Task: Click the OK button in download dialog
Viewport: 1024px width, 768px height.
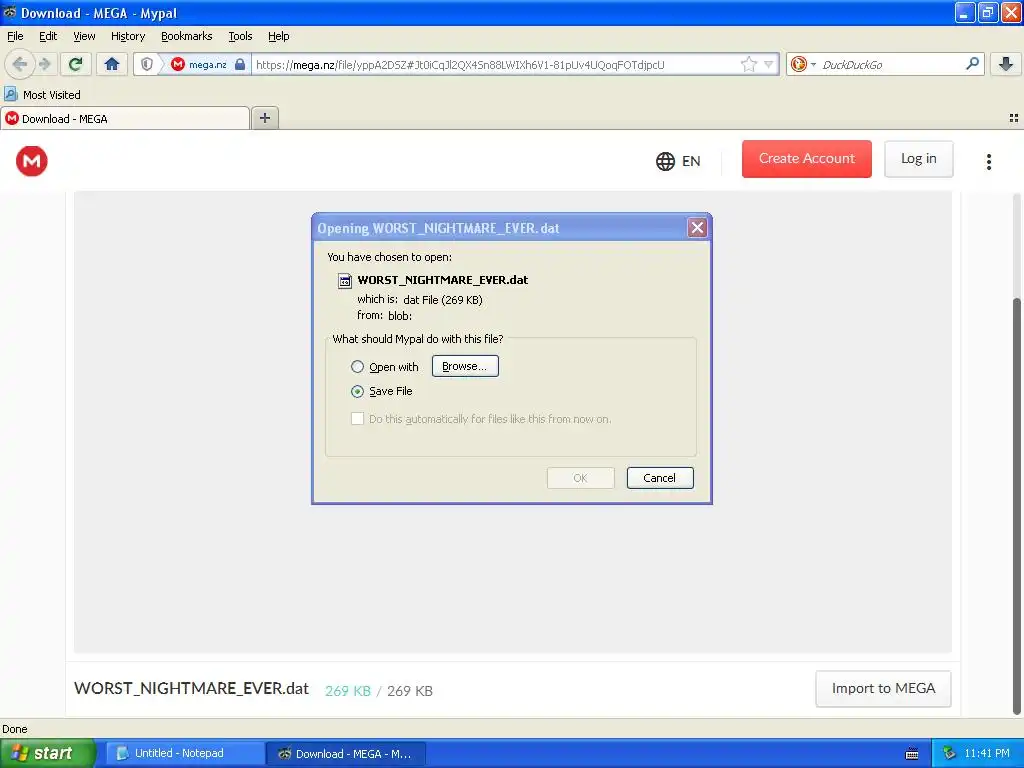Action: click(x=581, y=478)
